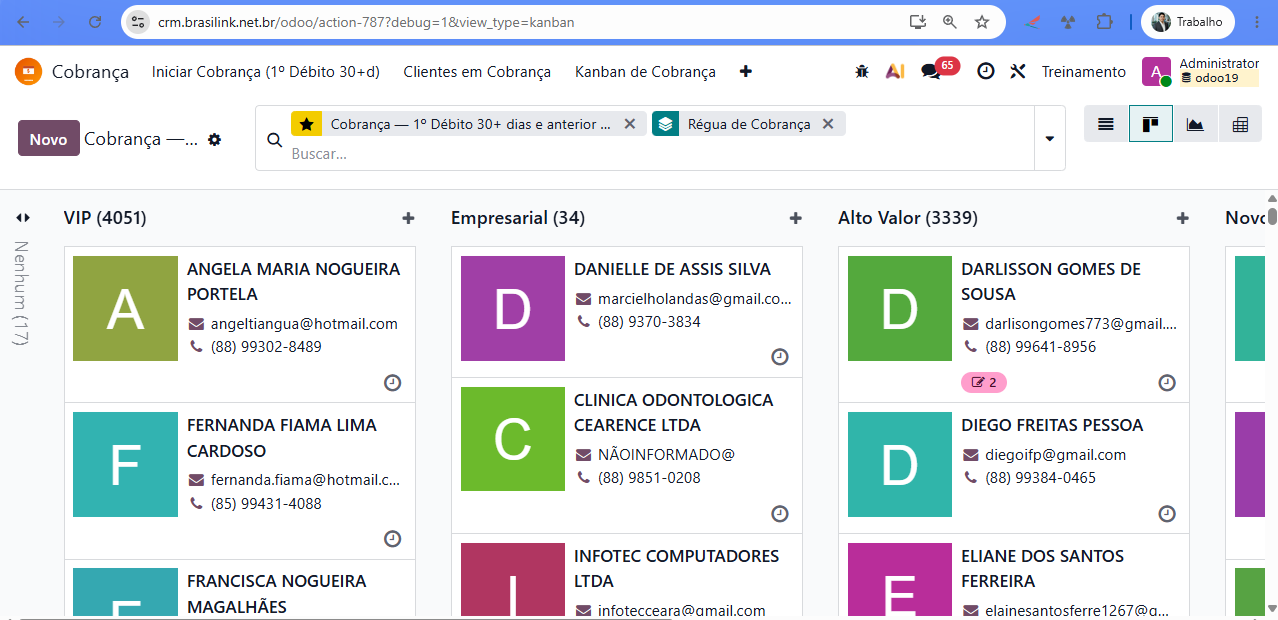Open the Administrator user menu

1201,71
